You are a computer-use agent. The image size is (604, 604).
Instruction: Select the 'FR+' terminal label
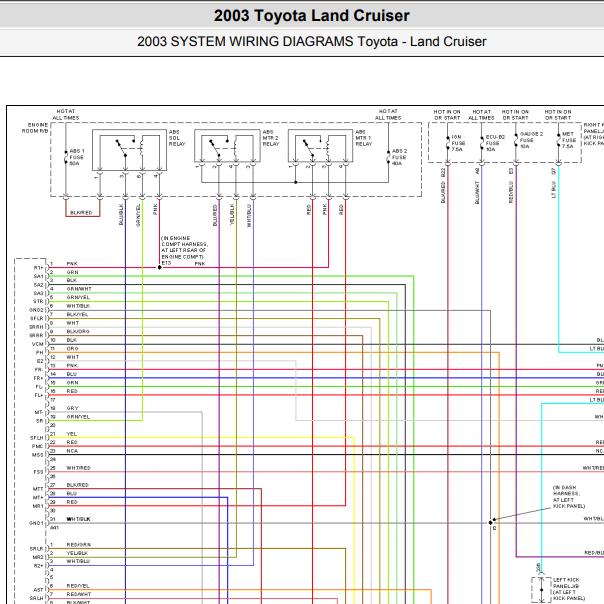[39, 378]
